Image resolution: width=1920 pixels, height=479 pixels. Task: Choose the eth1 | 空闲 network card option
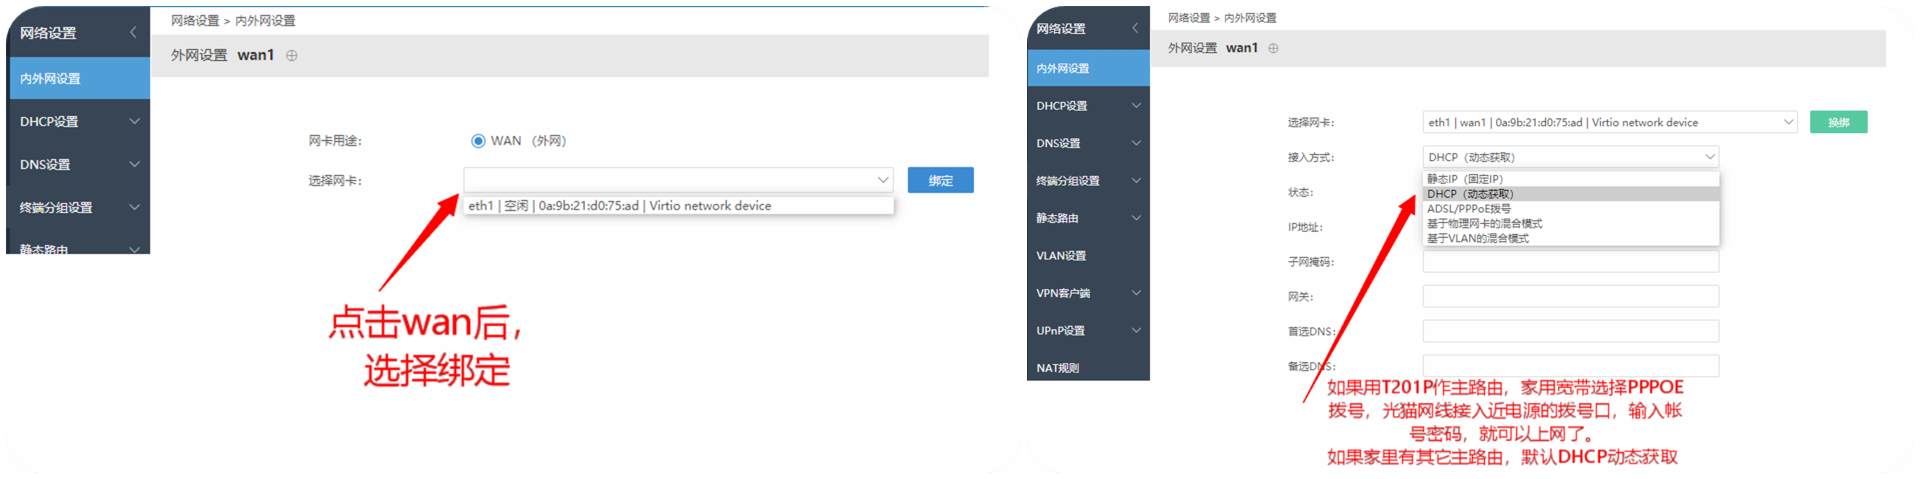(x=620, y=206)
